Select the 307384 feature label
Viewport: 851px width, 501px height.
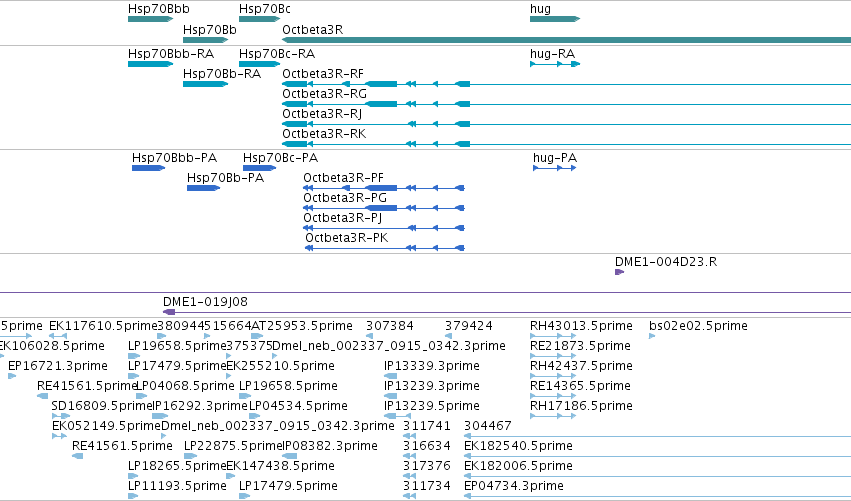pyautogui.click(x=390, y=326)
